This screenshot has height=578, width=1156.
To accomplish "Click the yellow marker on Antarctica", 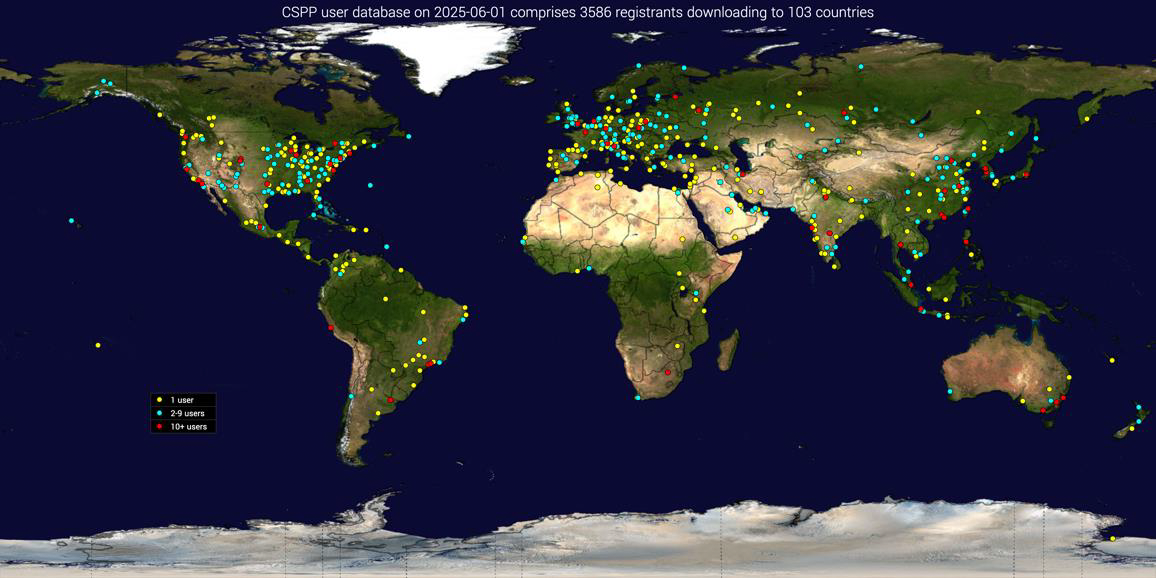I will click(1112, 538).
